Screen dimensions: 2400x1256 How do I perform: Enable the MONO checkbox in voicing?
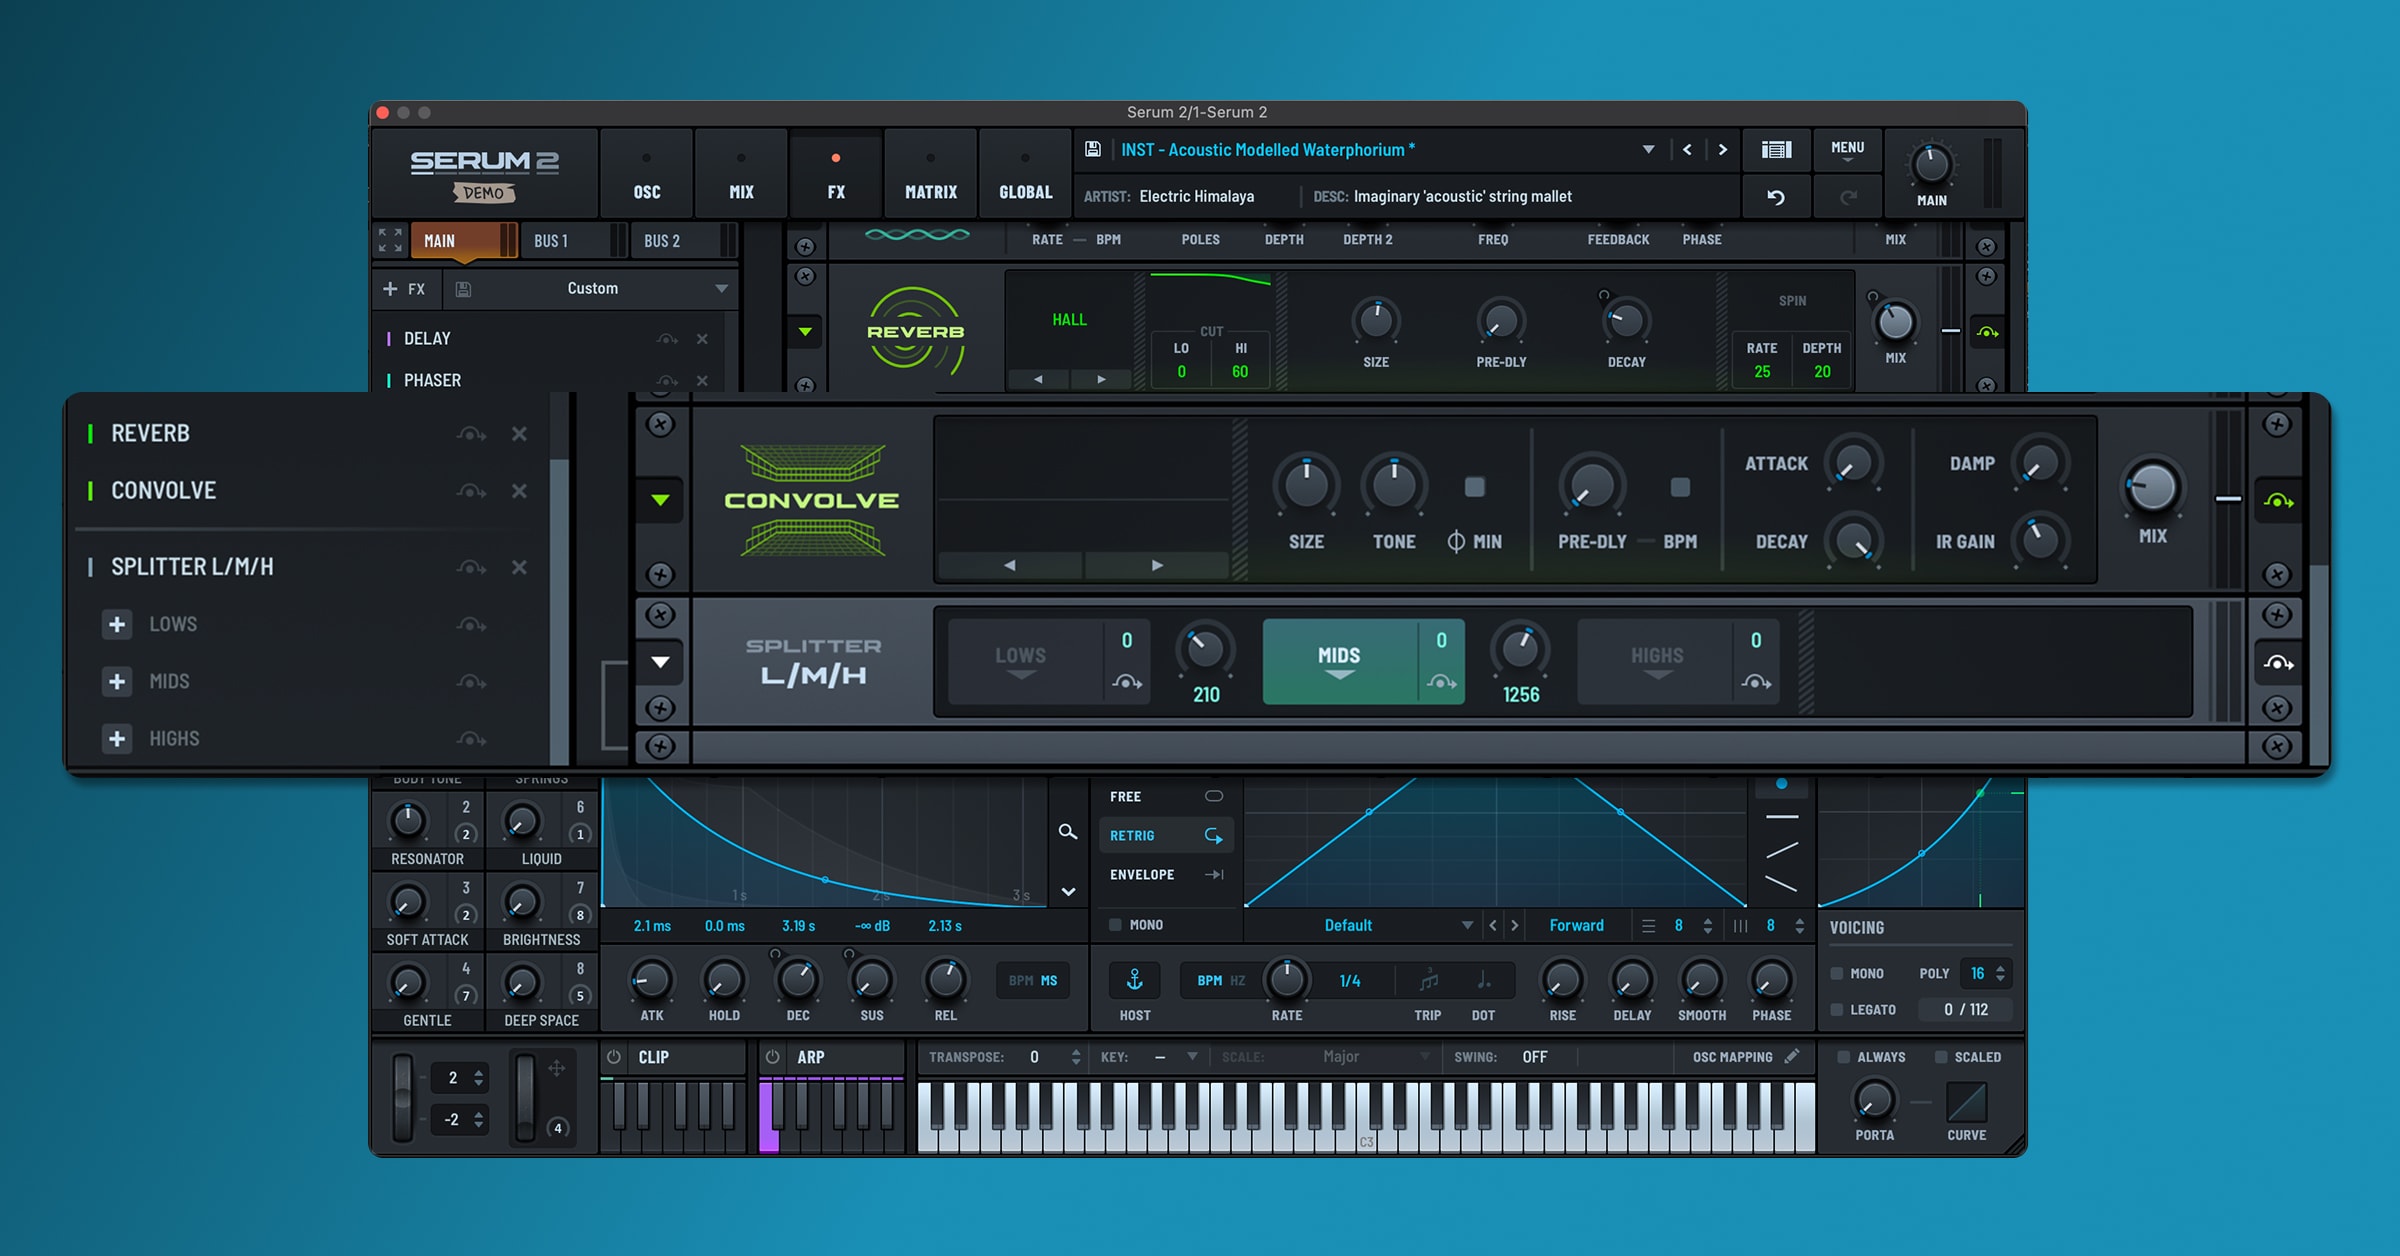pyautogui.click(x=1837, y=973)
